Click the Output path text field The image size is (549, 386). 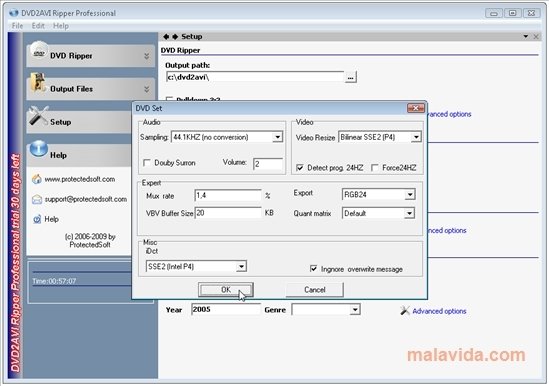(x=255, y=77)
